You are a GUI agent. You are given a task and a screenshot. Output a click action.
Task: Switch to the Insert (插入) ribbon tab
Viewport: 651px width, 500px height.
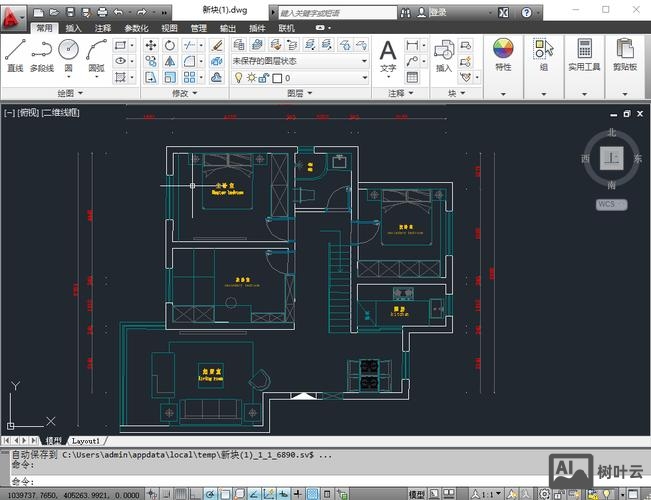coord(74,28)
